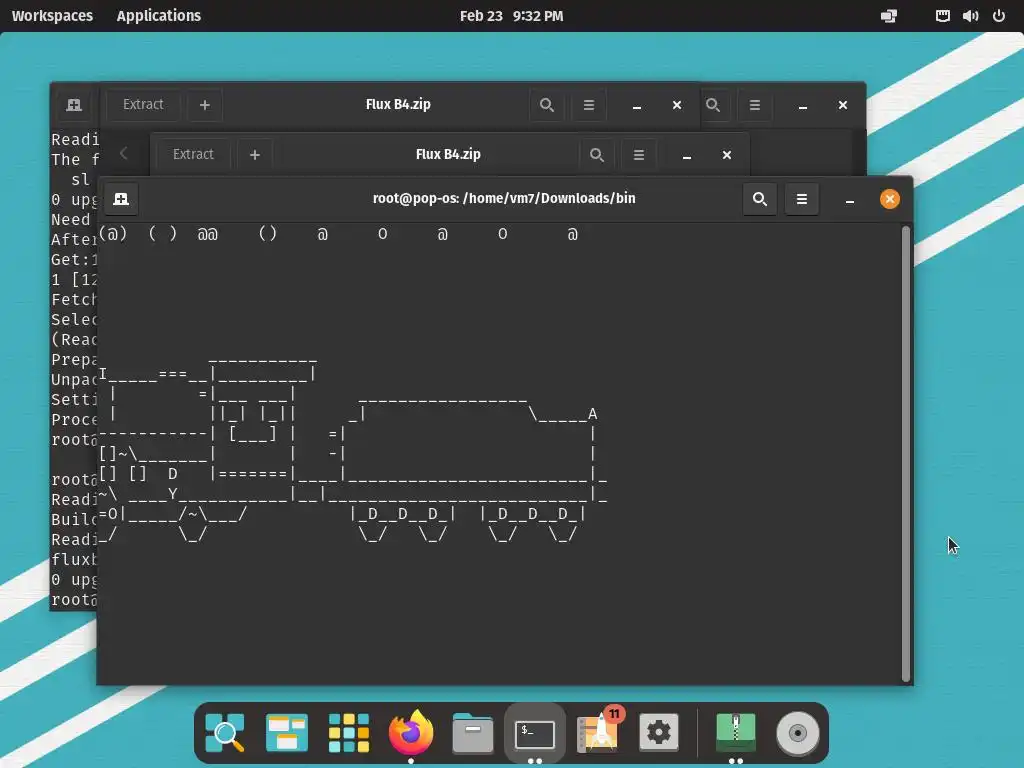
Task: Open the Applications menu
Action: point(159,16)
